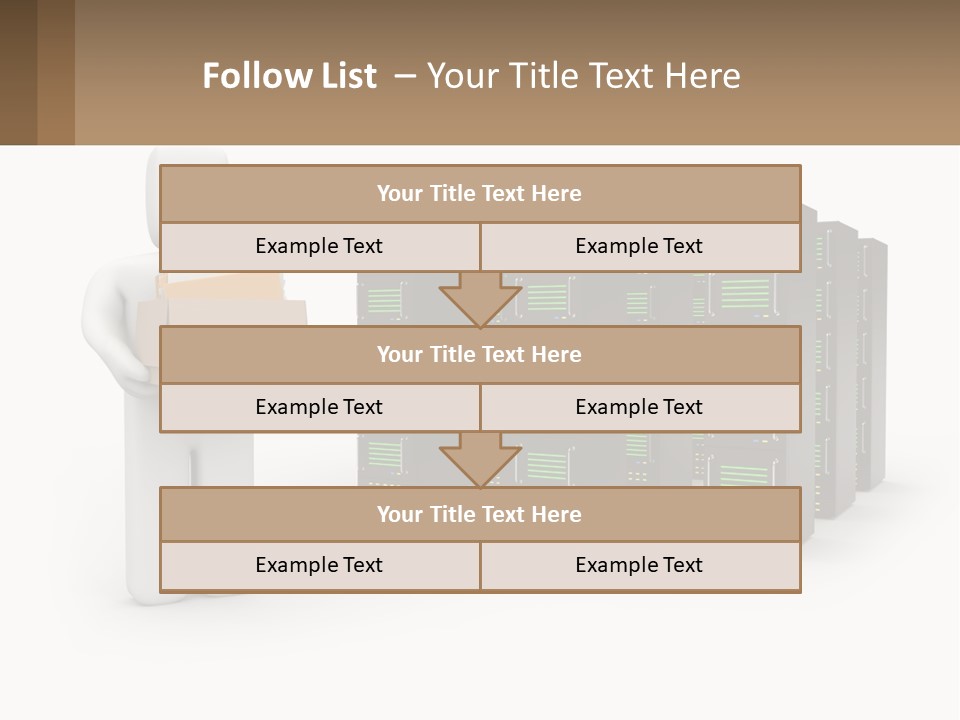Select the middle table's title header bar
This screenshot has height=720, width=960.
pos(480,354)
